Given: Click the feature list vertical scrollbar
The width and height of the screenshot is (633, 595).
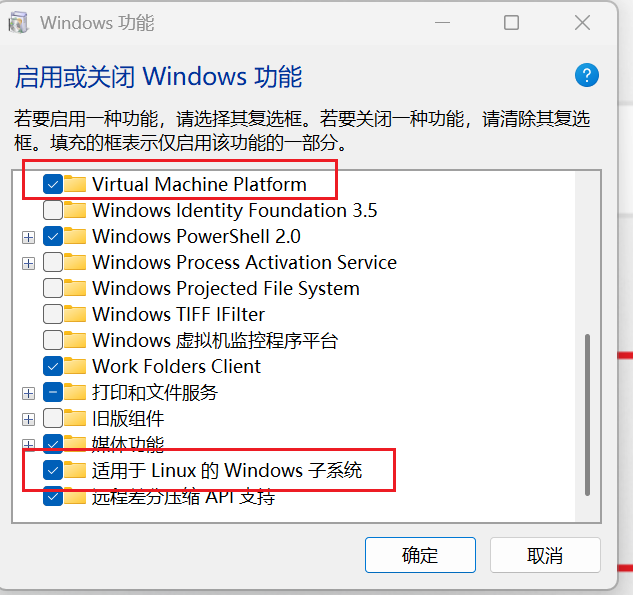Looking at the screenshot, I should point(588,411).
